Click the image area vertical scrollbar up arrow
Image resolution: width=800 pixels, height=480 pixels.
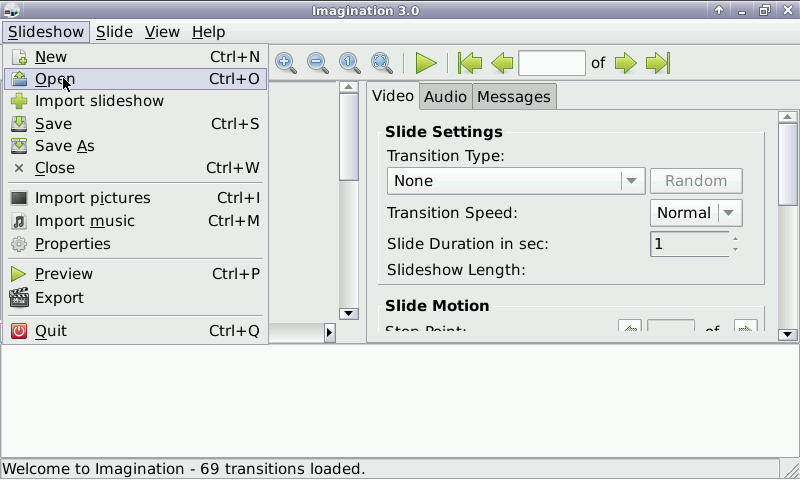point(348,87)
